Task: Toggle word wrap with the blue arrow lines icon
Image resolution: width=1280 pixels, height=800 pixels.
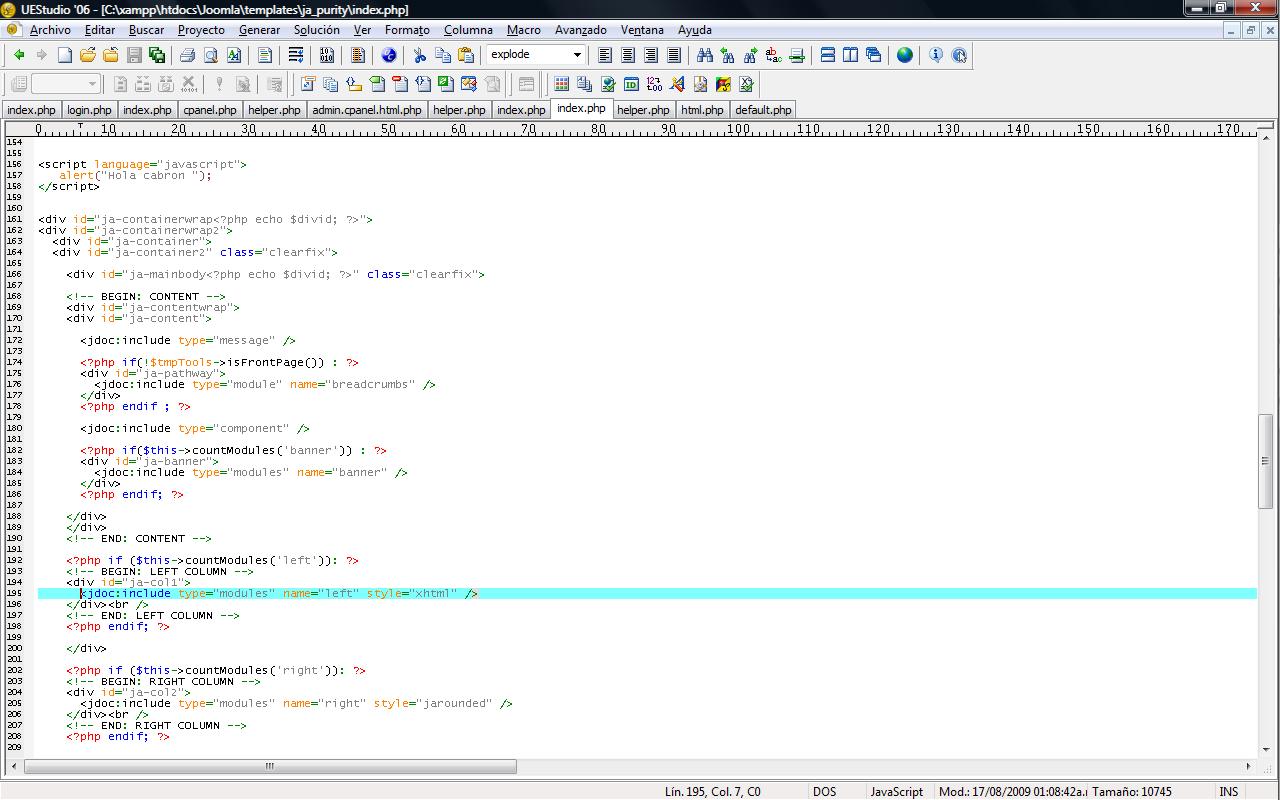Action: [296, 55]
